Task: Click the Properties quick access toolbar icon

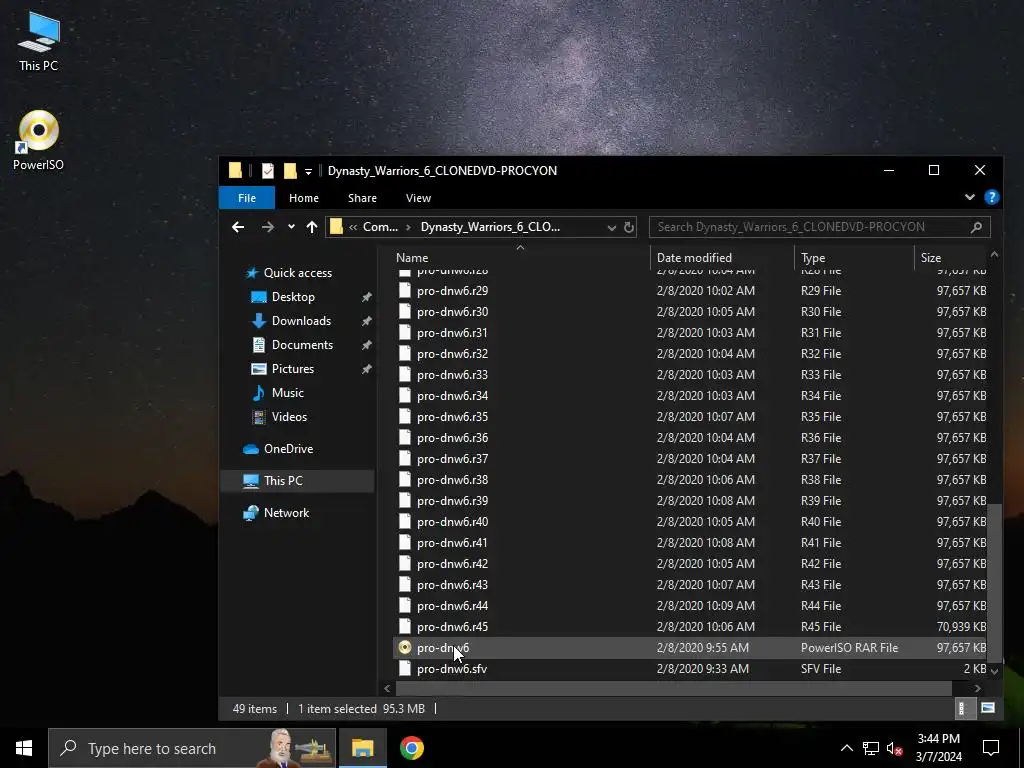Action: pos(268,170)
